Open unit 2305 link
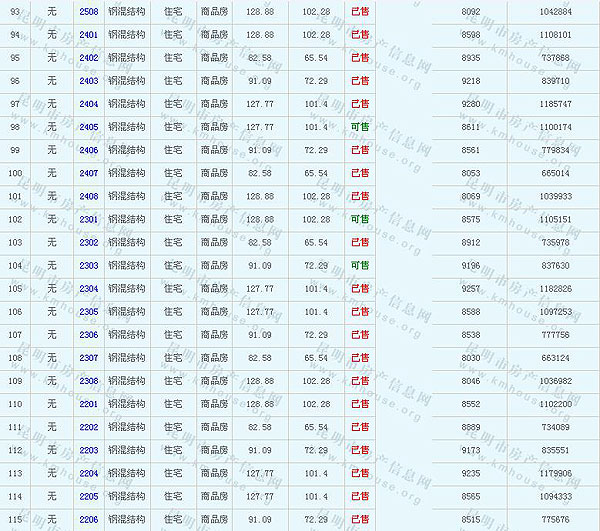600x531 pixels. [89, 312]
